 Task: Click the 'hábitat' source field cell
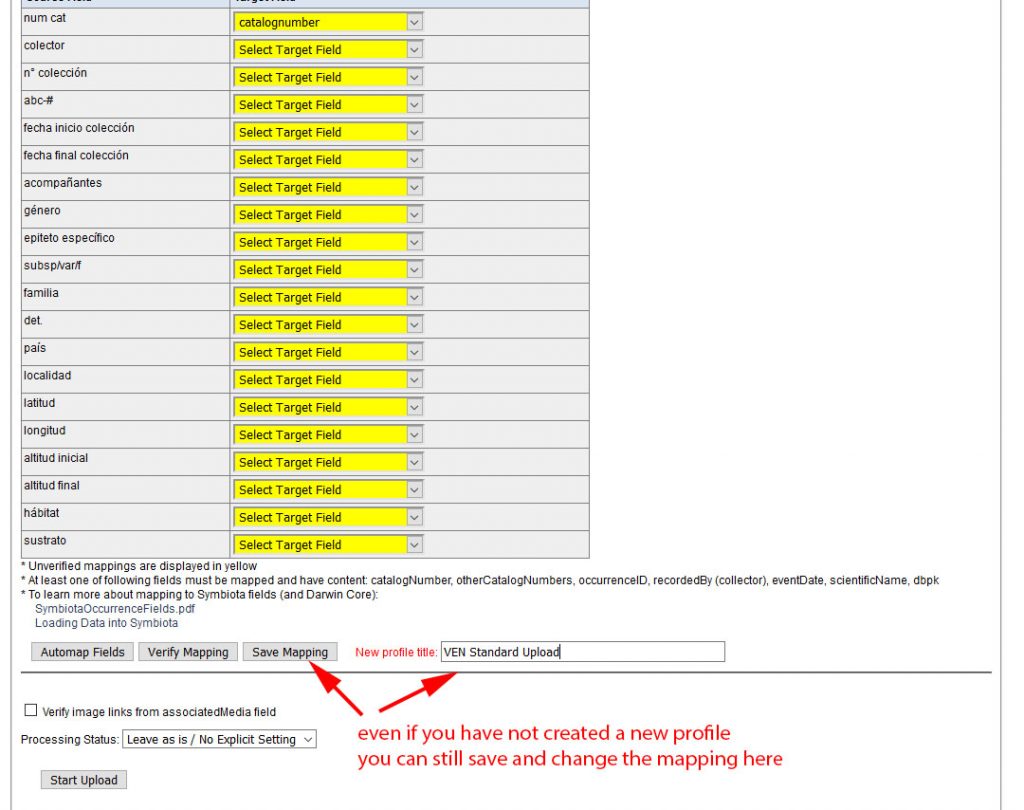point(125,516)
